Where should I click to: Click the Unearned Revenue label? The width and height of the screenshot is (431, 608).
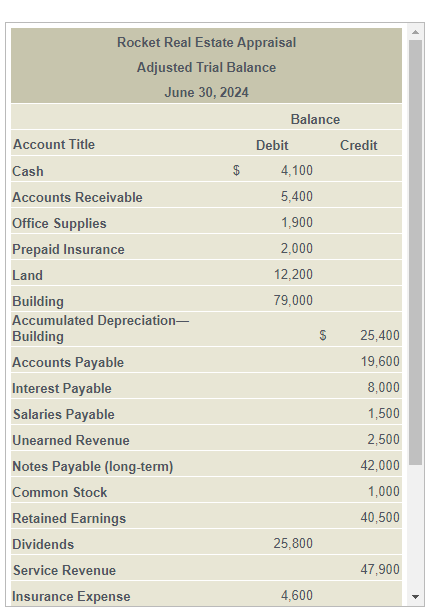(71, 440)
